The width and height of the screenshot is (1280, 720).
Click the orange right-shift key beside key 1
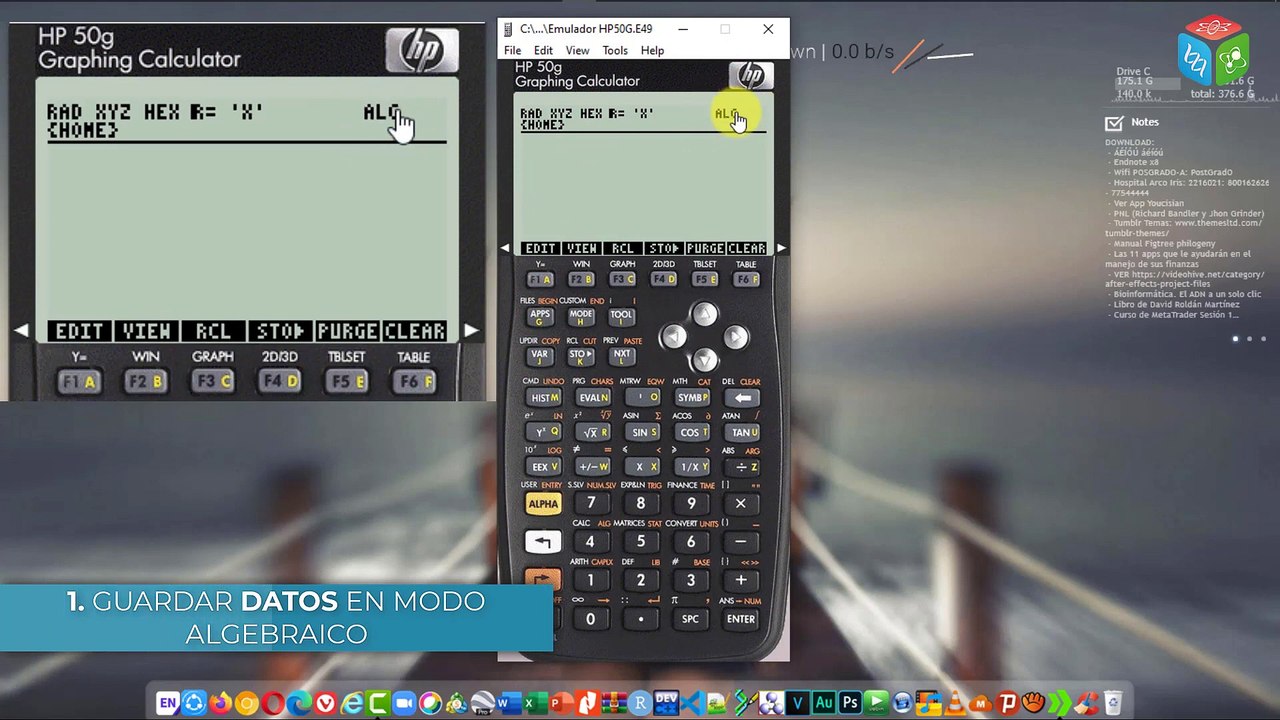[x=543, y=580]
